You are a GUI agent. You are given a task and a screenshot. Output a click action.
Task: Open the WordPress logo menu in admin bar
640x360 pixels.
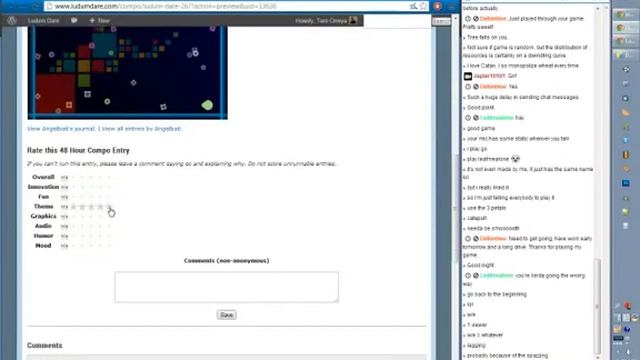12,20
